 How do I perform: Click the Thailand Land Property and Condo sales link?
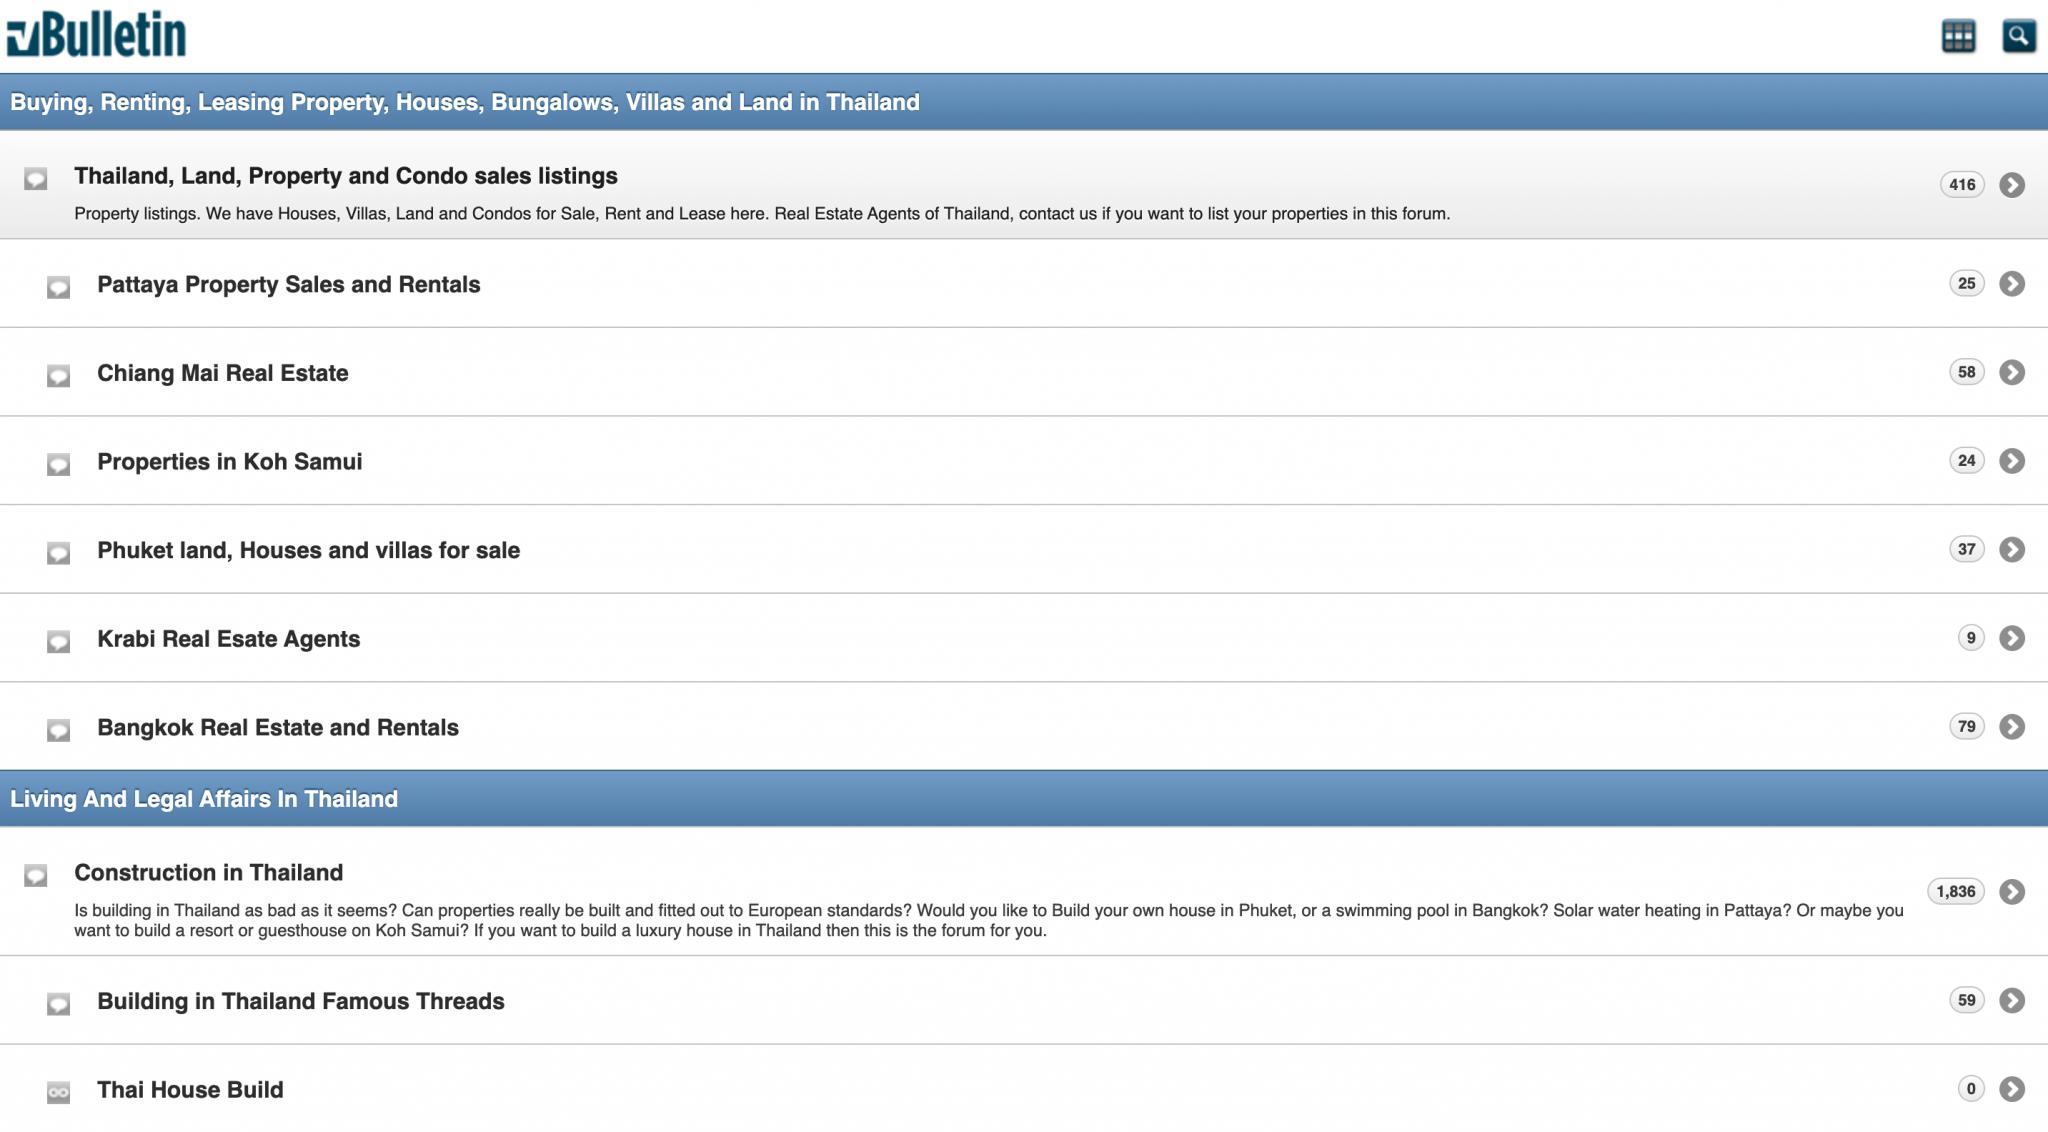pyautogui.click(x=346, y=176)
